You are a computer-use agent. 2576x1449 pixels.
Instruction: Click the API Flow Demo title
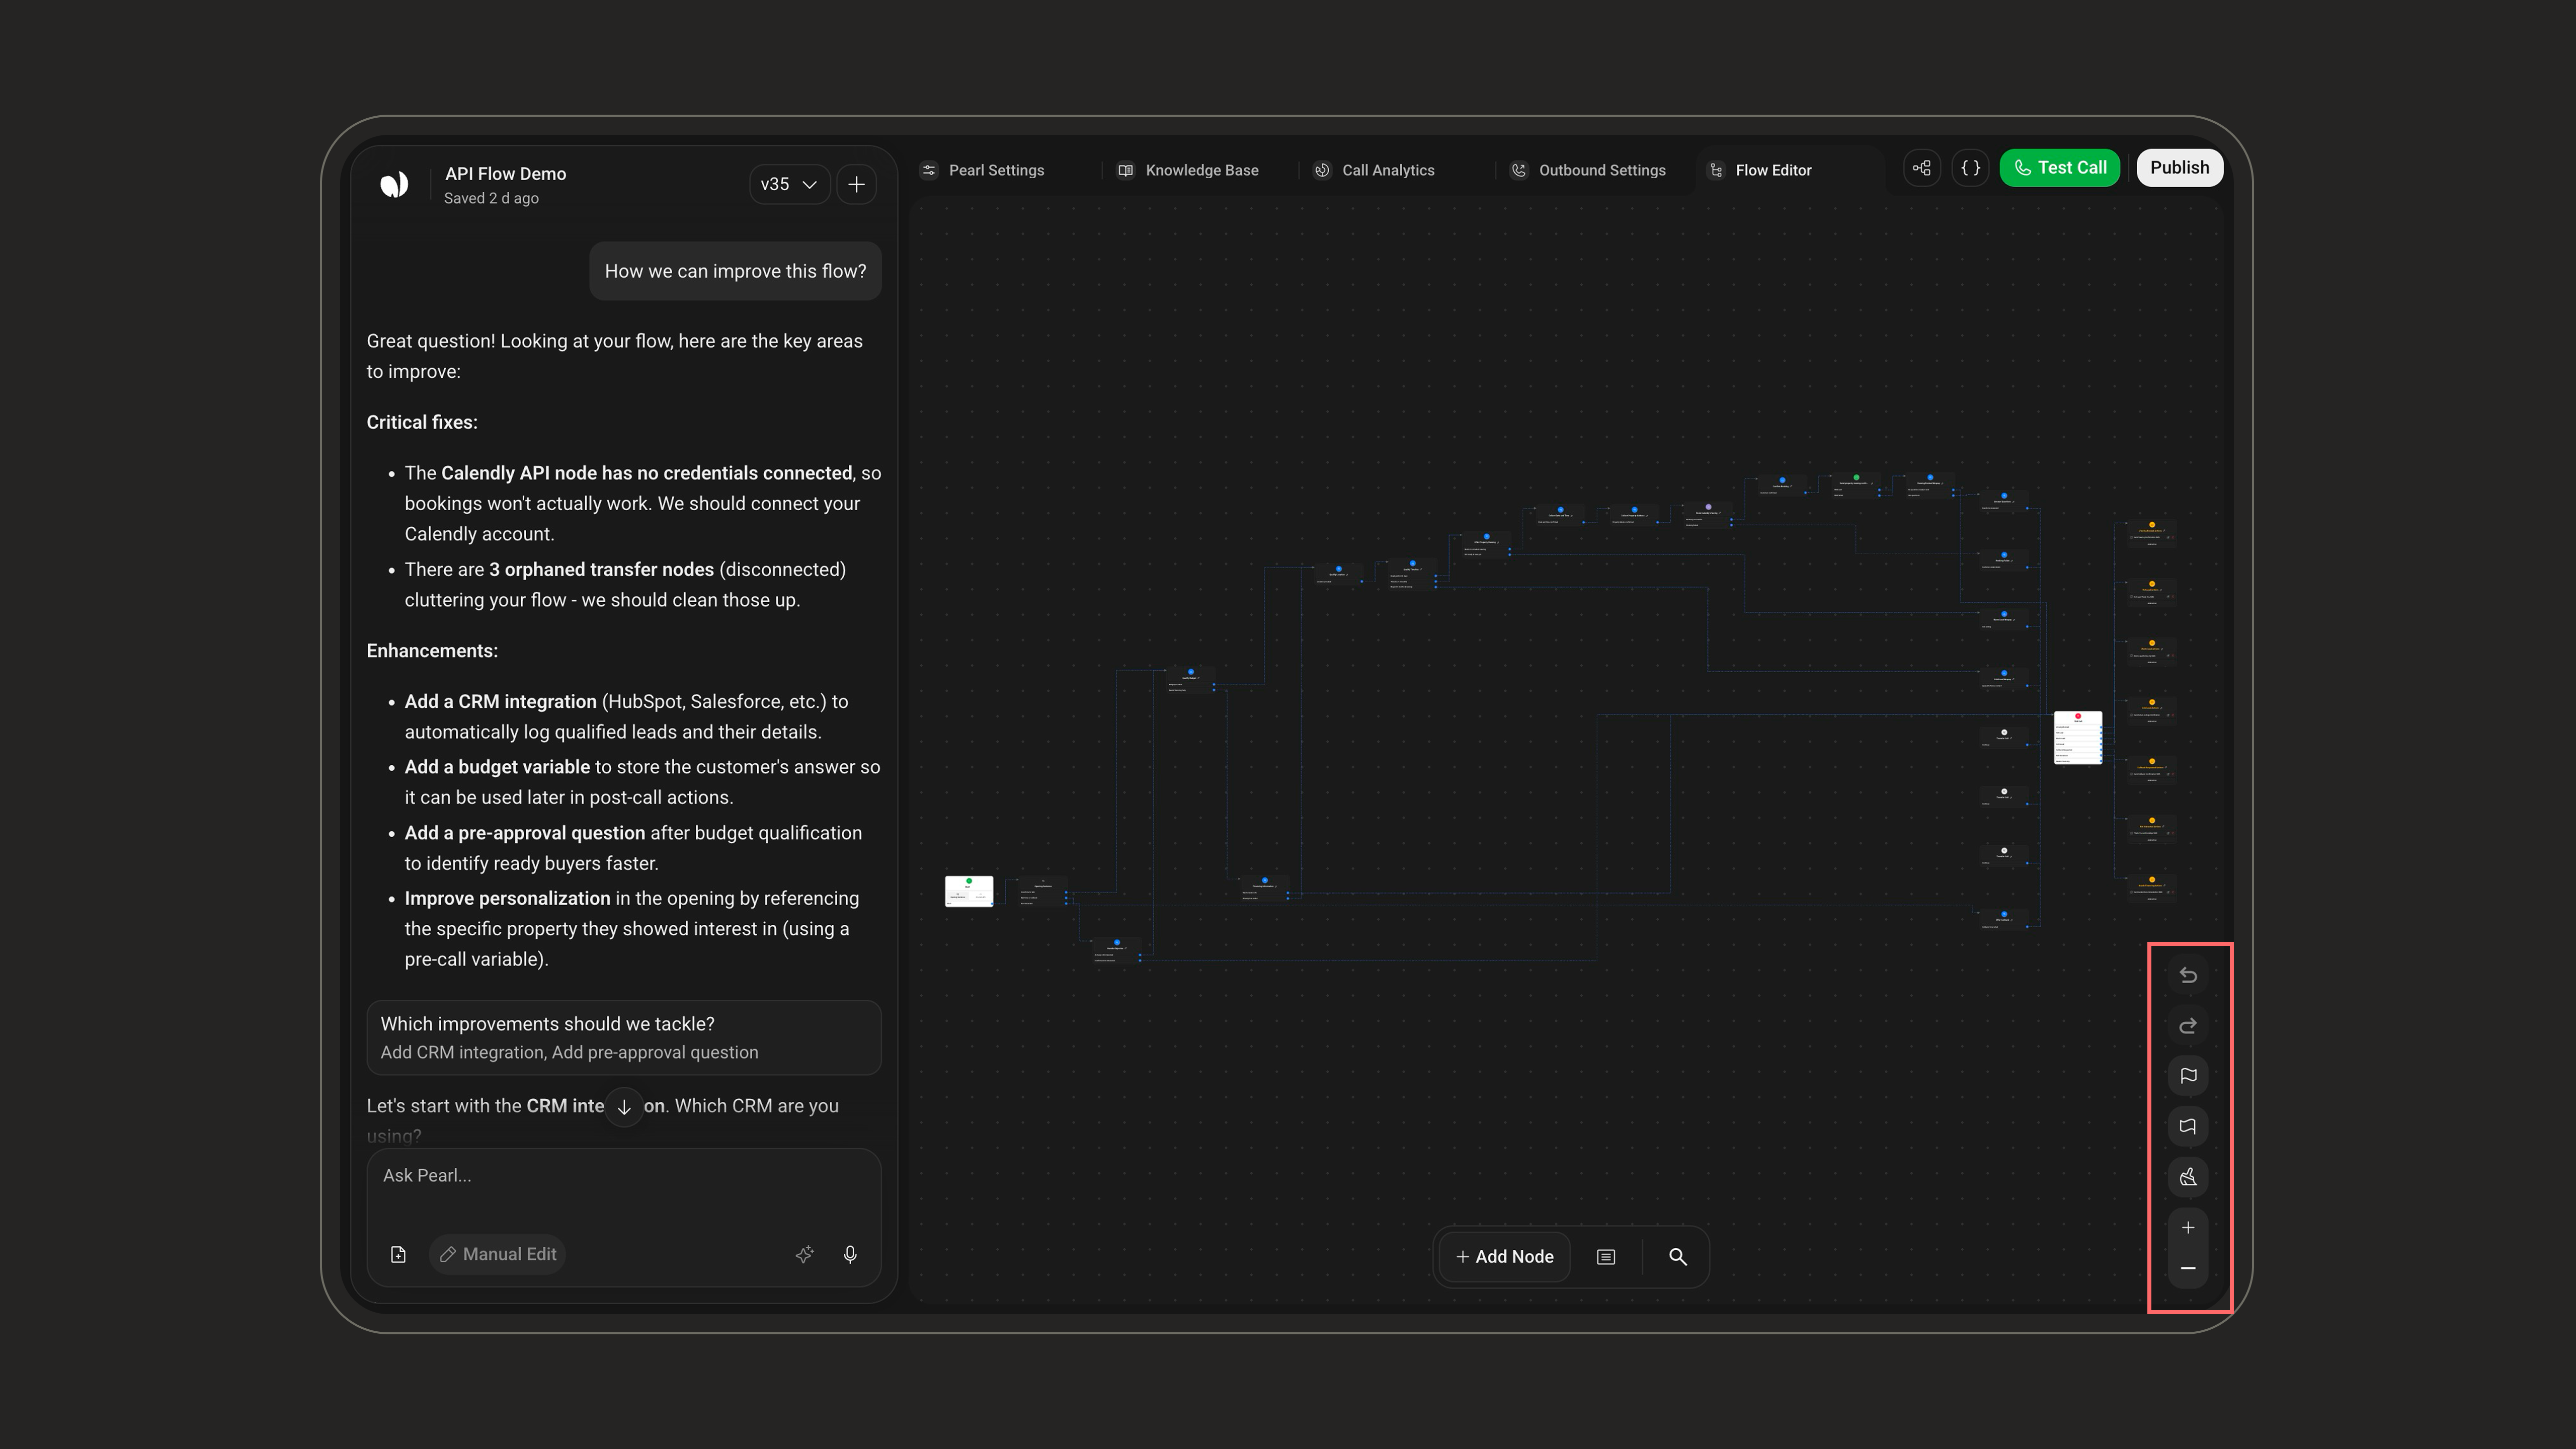[505, 174]
